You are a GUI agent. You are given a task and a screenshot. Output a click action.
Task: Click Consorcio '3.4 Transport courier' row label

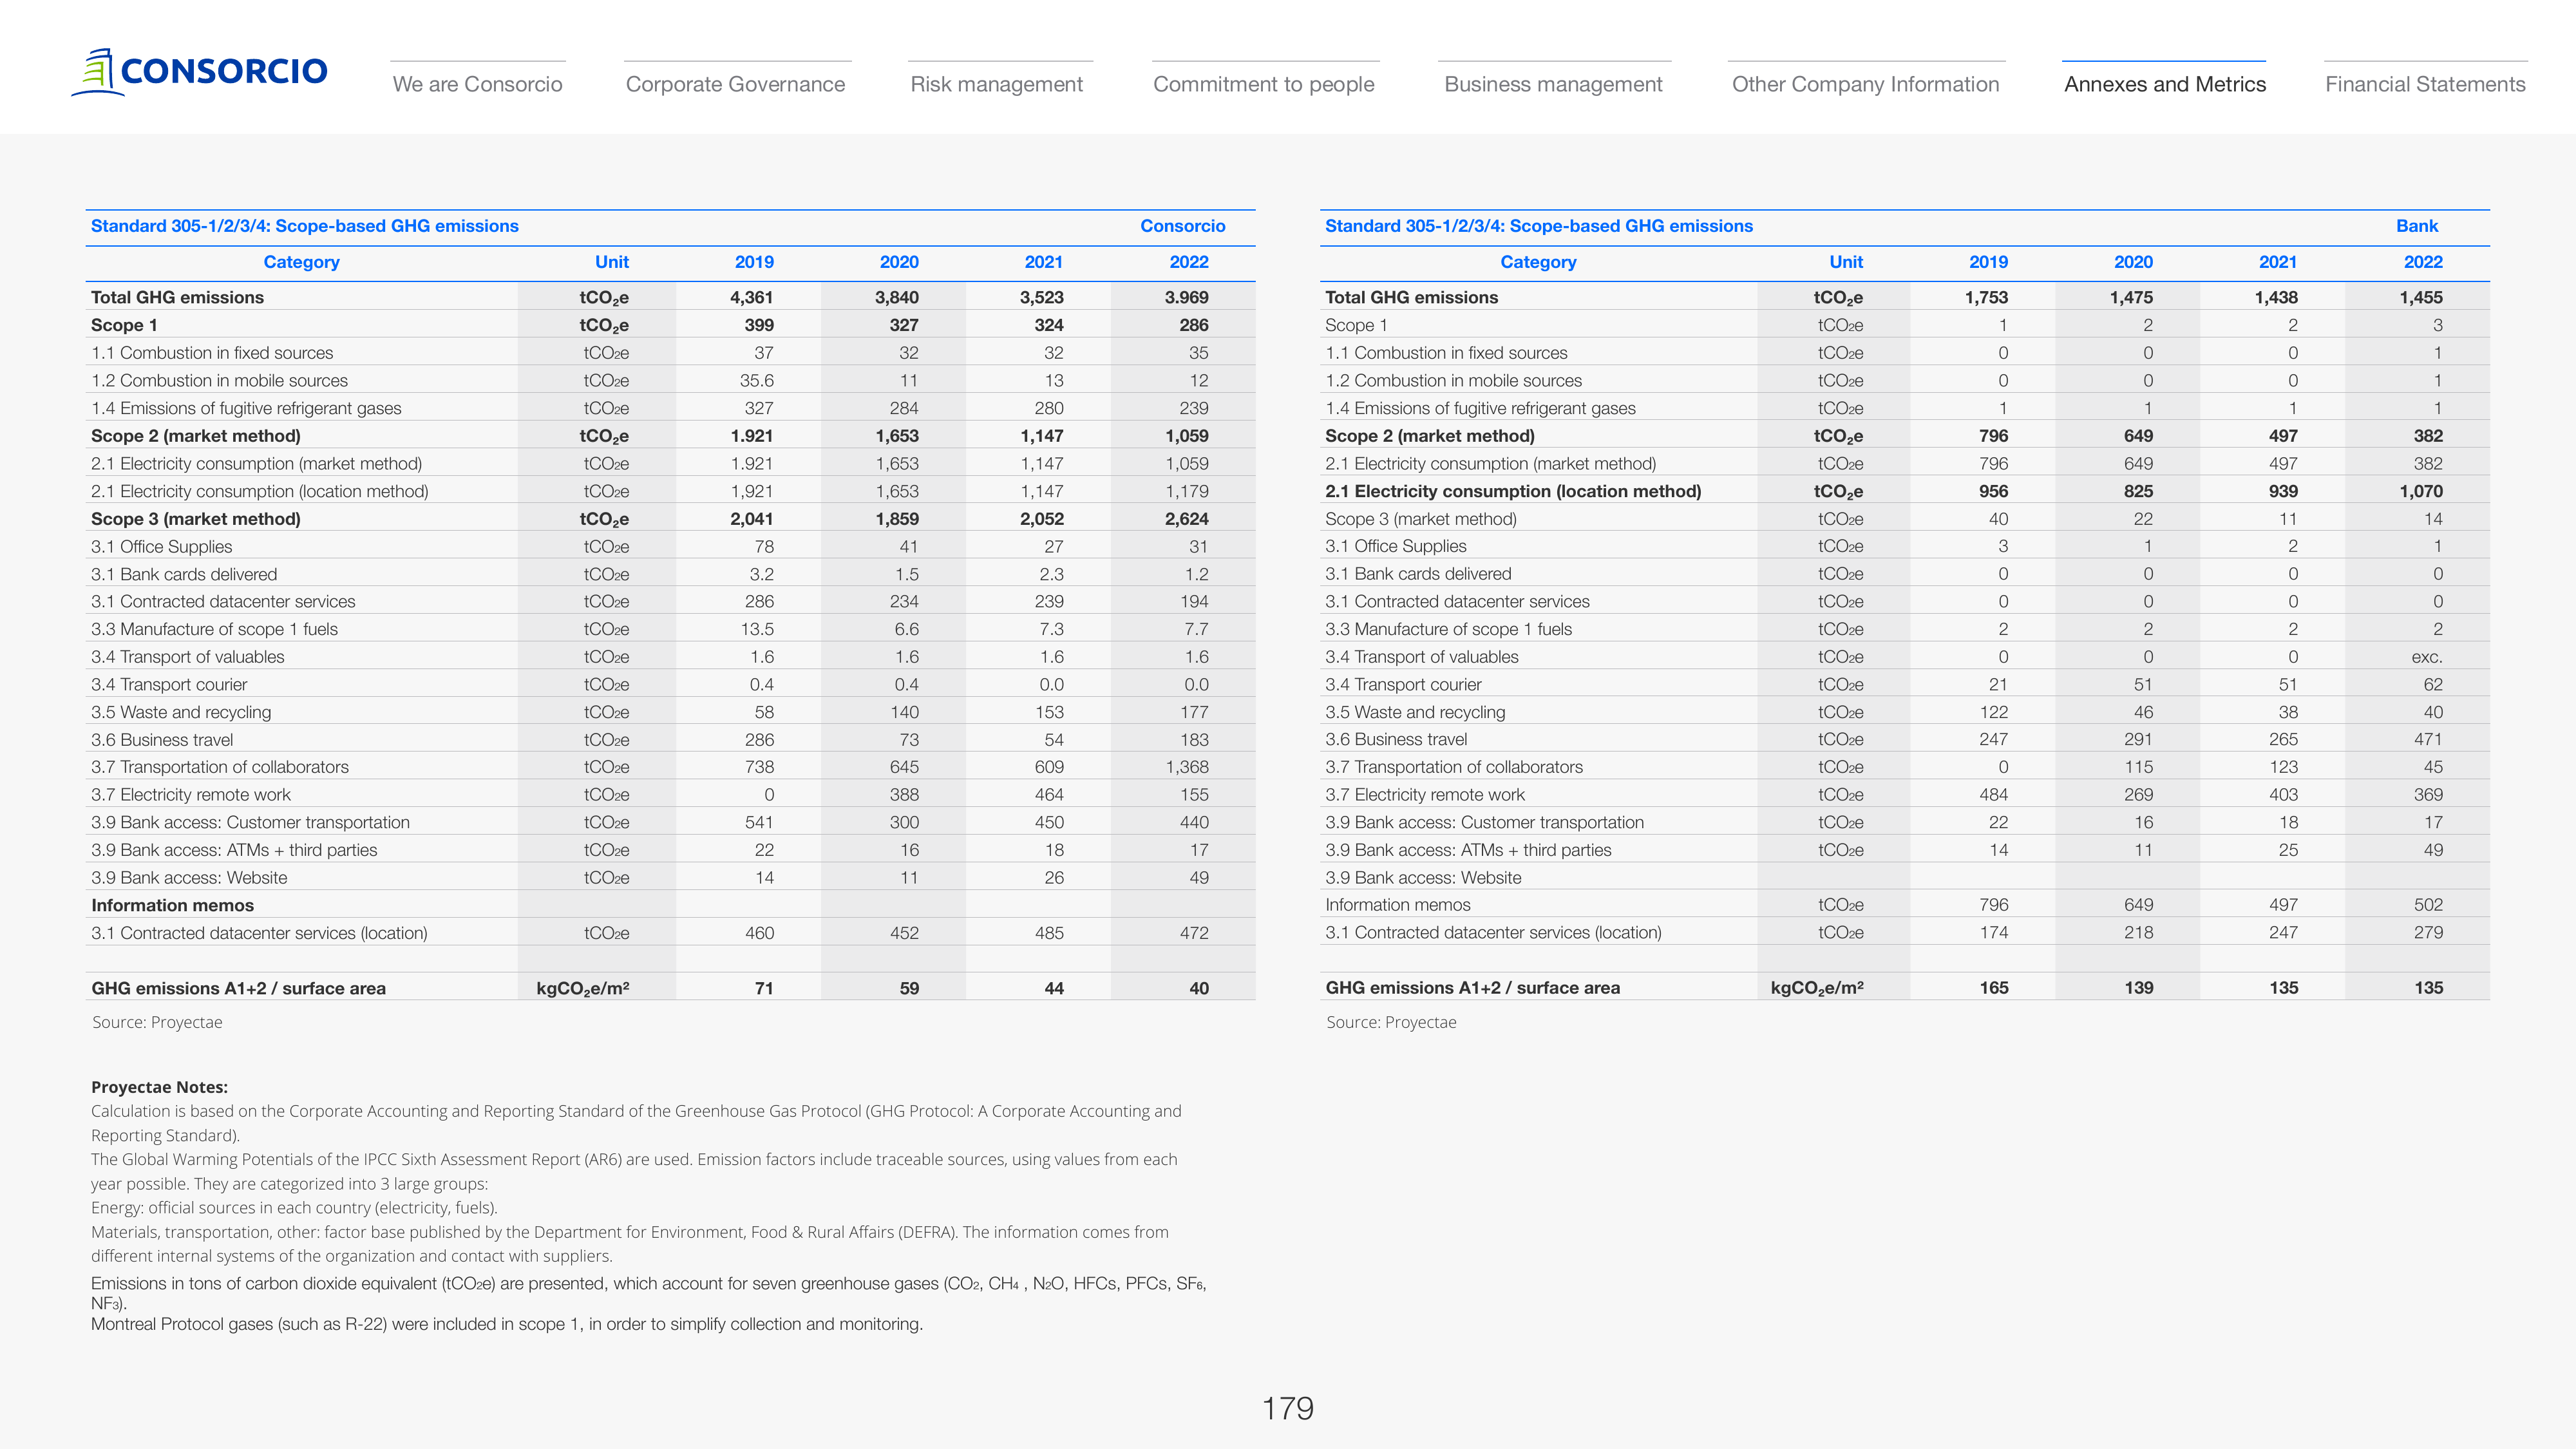click(x=169, y=685)
